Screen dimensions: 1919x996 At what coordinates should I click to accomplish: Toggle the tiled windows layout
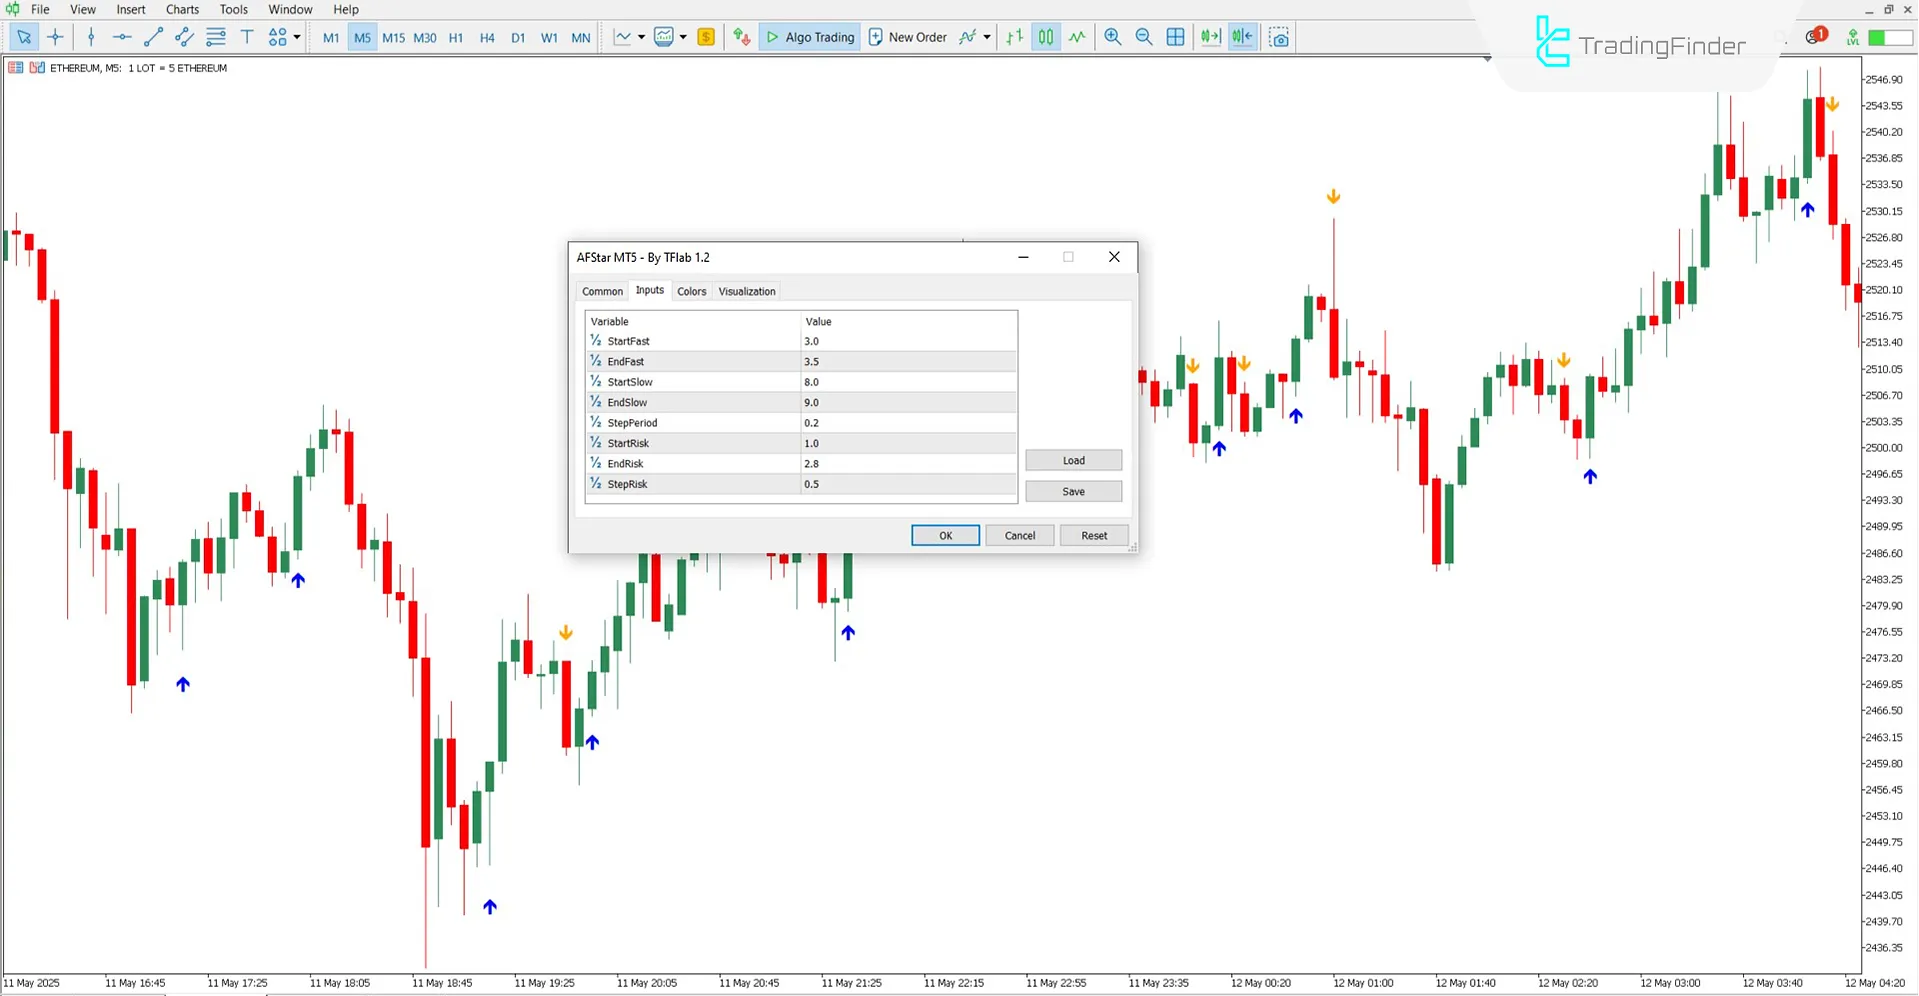coord(1175,37)
